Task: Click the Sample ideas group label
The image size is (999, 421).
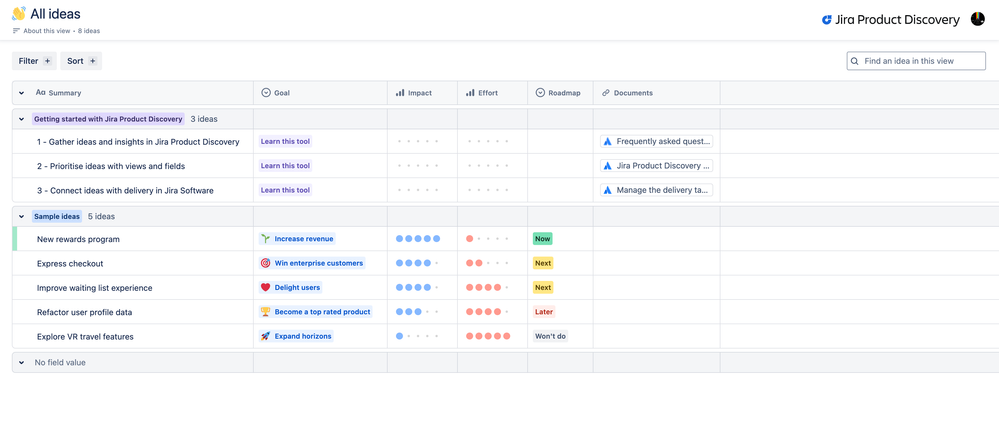Action: click(57, 217)
